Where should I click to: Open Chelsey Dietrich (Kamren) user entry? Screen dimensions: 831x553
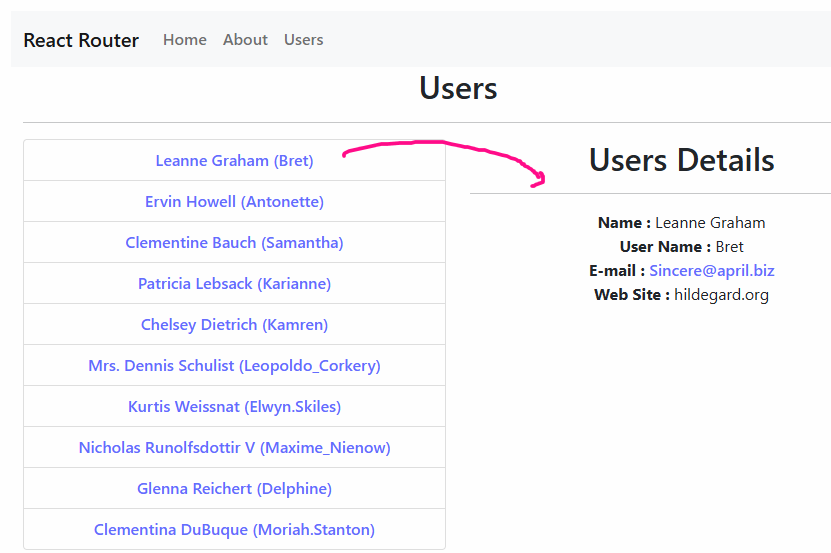click(234, 325)
